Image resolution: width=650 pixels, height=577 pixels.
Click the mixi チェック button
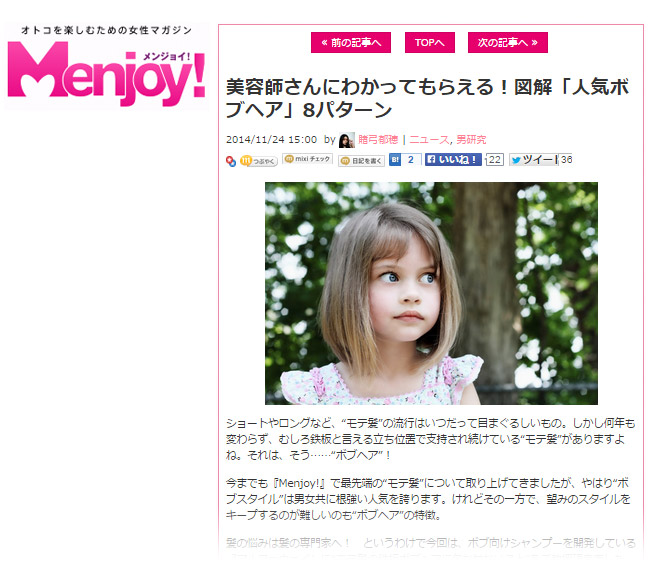coord(307,159)
